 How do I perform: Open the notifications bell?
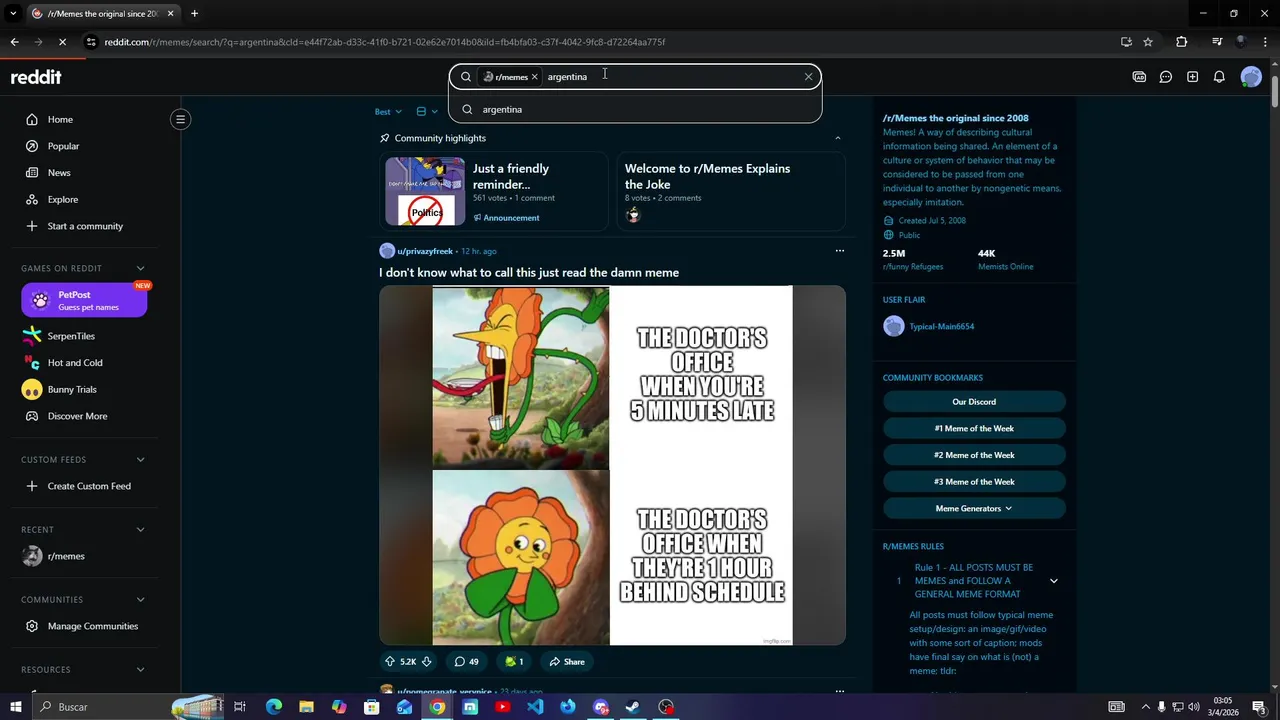1219,77
